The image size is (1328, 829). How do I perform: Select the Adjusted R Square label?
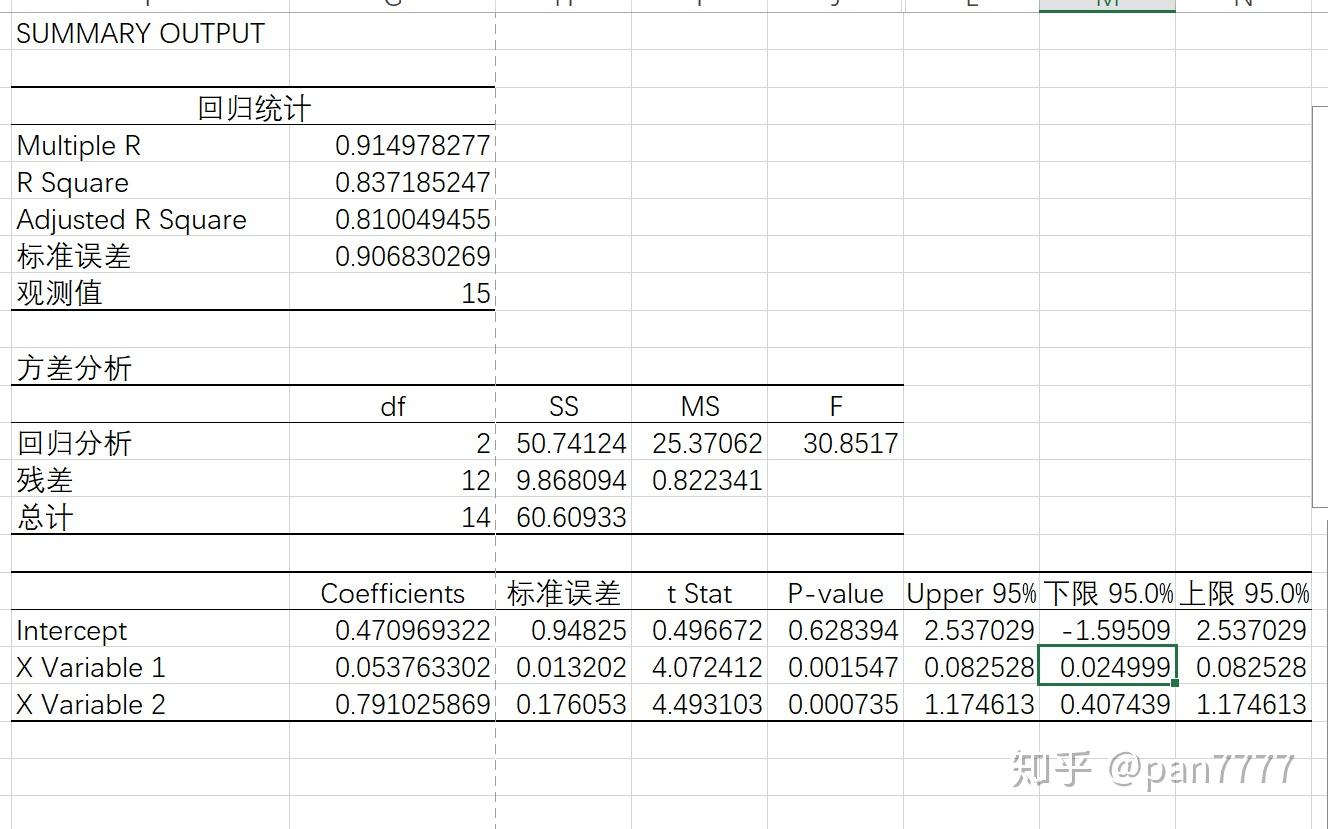(132, 220)
